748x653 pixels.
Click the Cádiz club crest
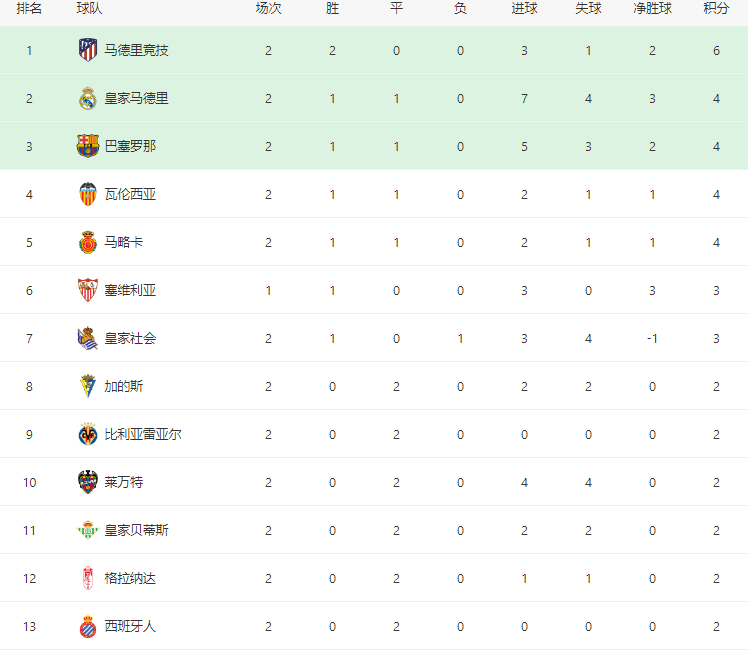point(88,386)
